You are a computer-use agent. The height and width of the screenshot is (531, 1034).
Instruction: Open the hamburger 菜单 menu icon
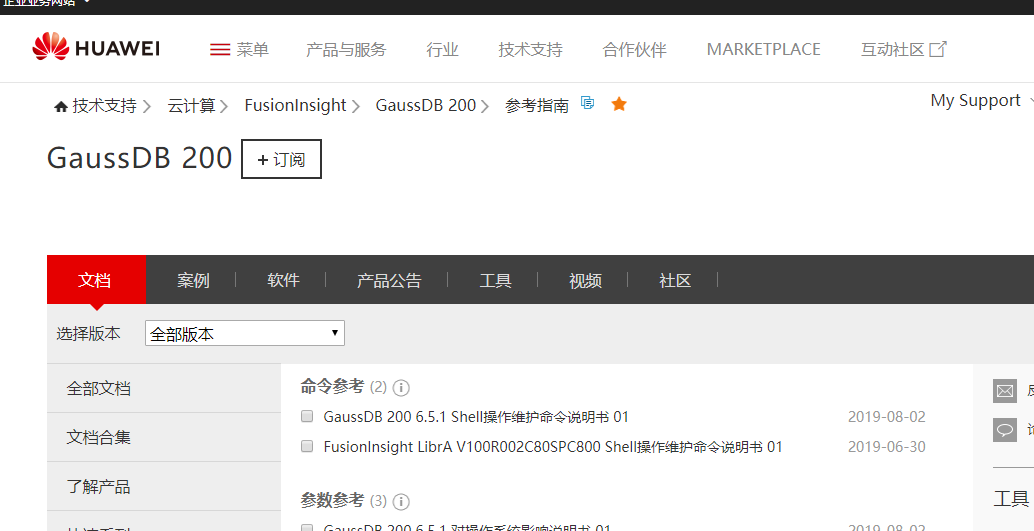click(220, 49)
